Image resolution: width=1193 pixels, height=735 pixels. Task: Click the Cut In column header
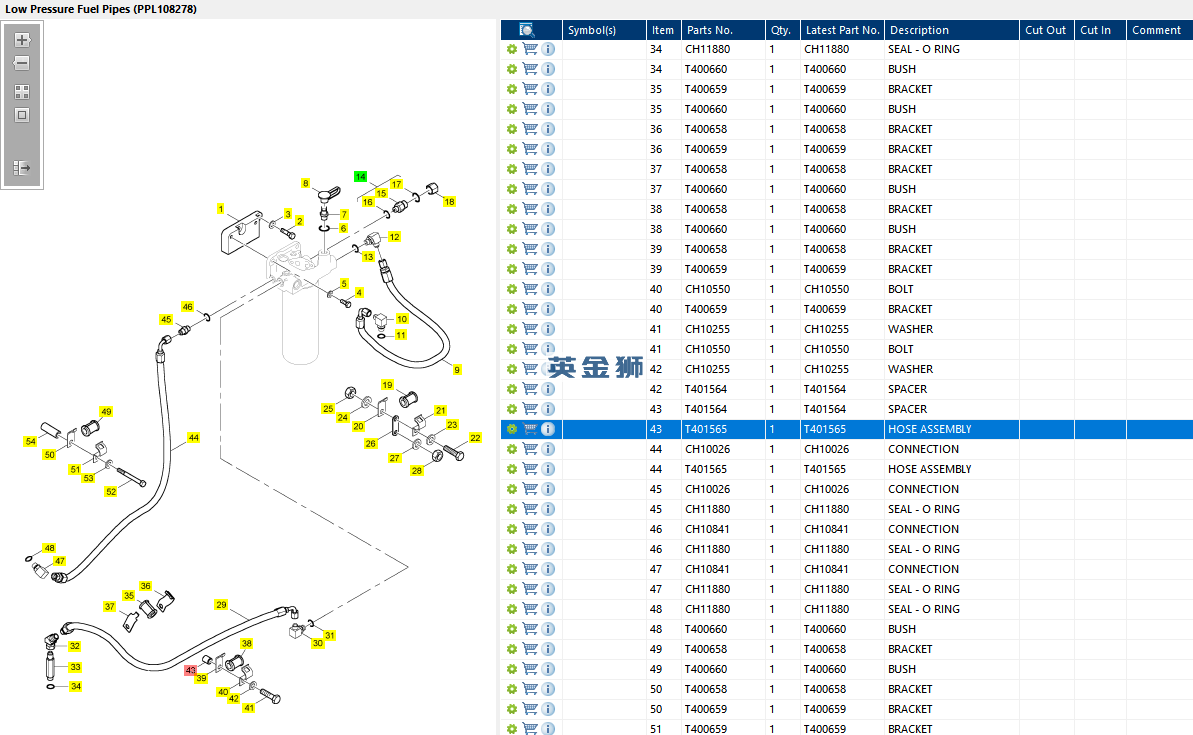1099,30
